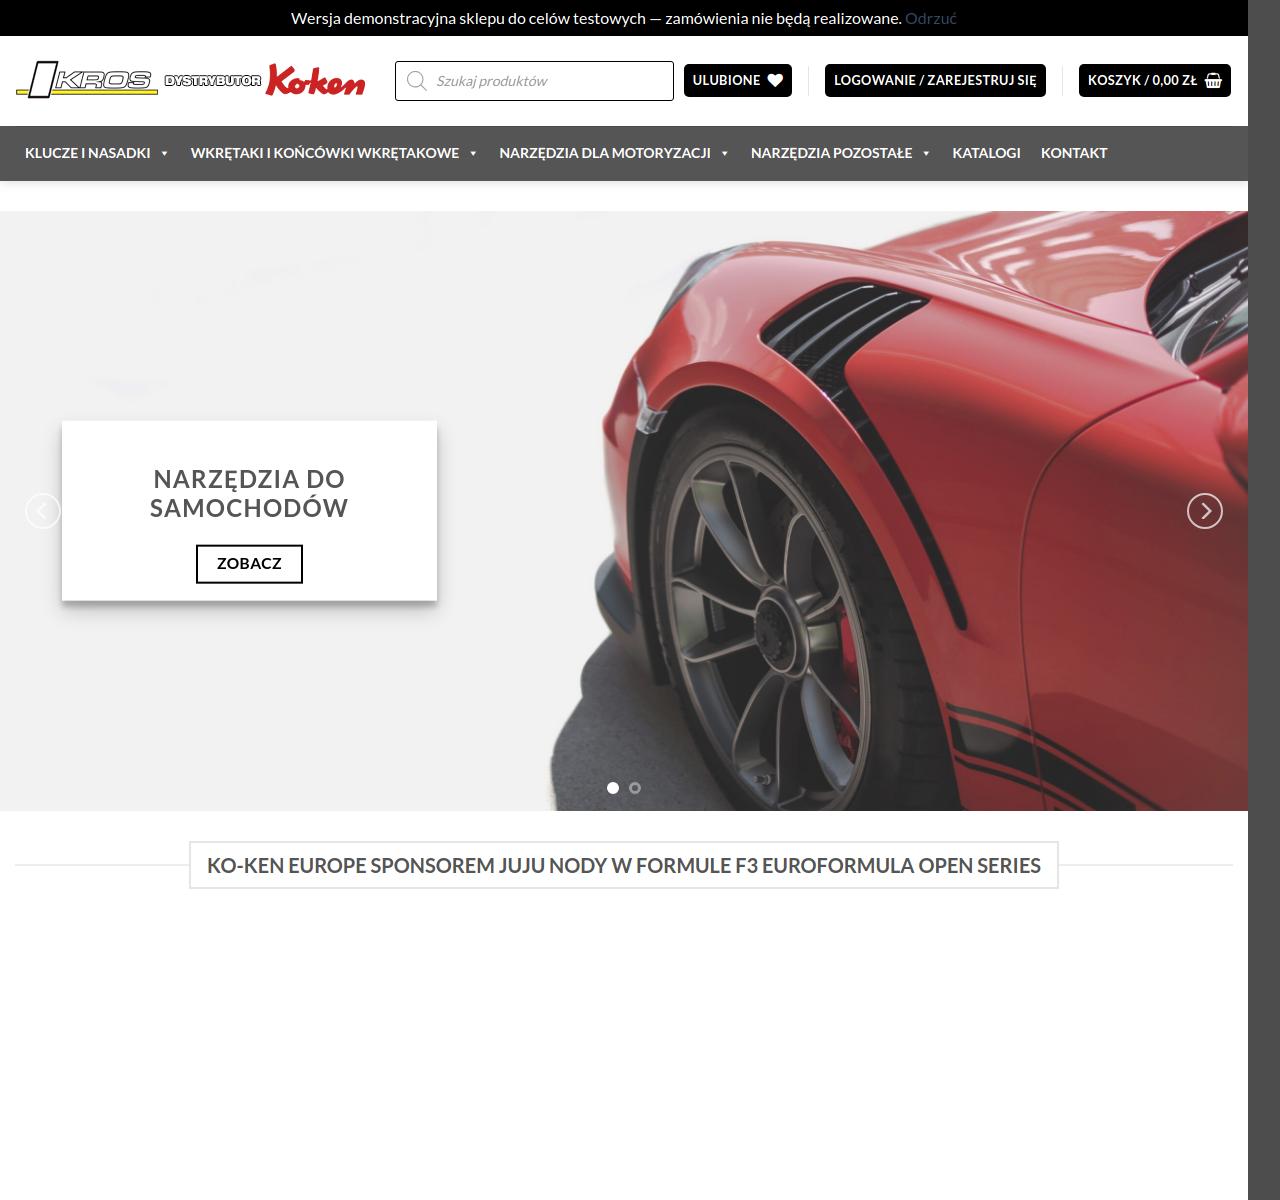Expand Narzędzia dla Motoryzacji dropdown
This screenshot has height=1200, width=1280.
(613, 153)
